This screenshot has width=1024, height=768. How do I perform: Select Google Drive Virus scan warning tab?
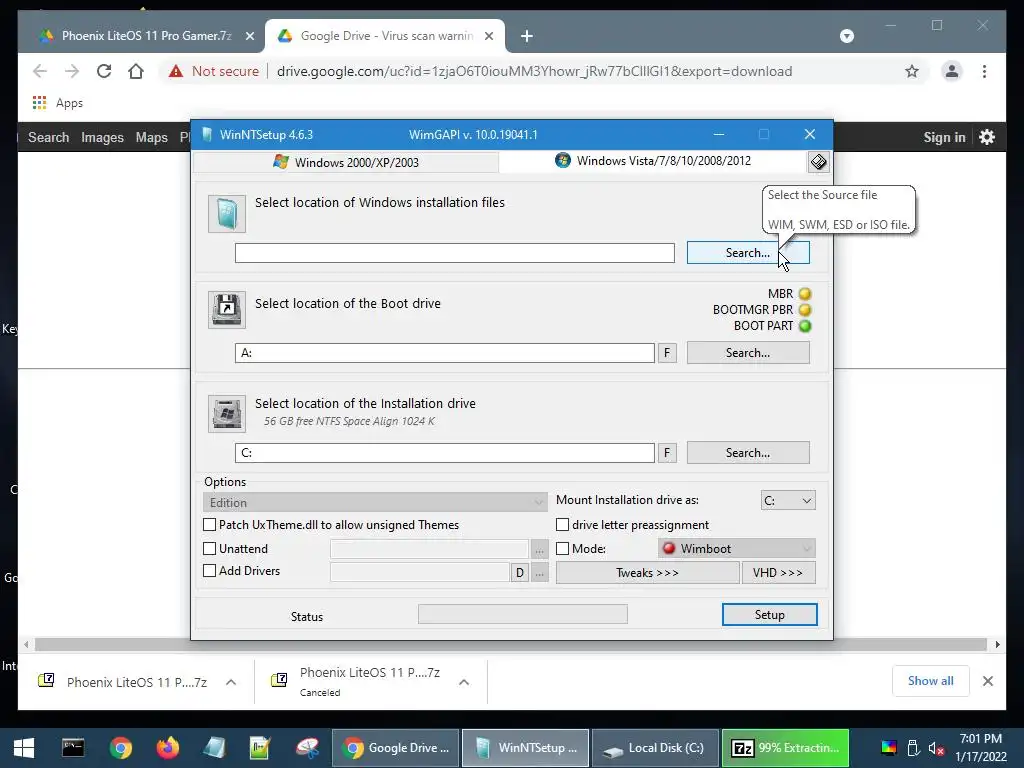[385, 36]
